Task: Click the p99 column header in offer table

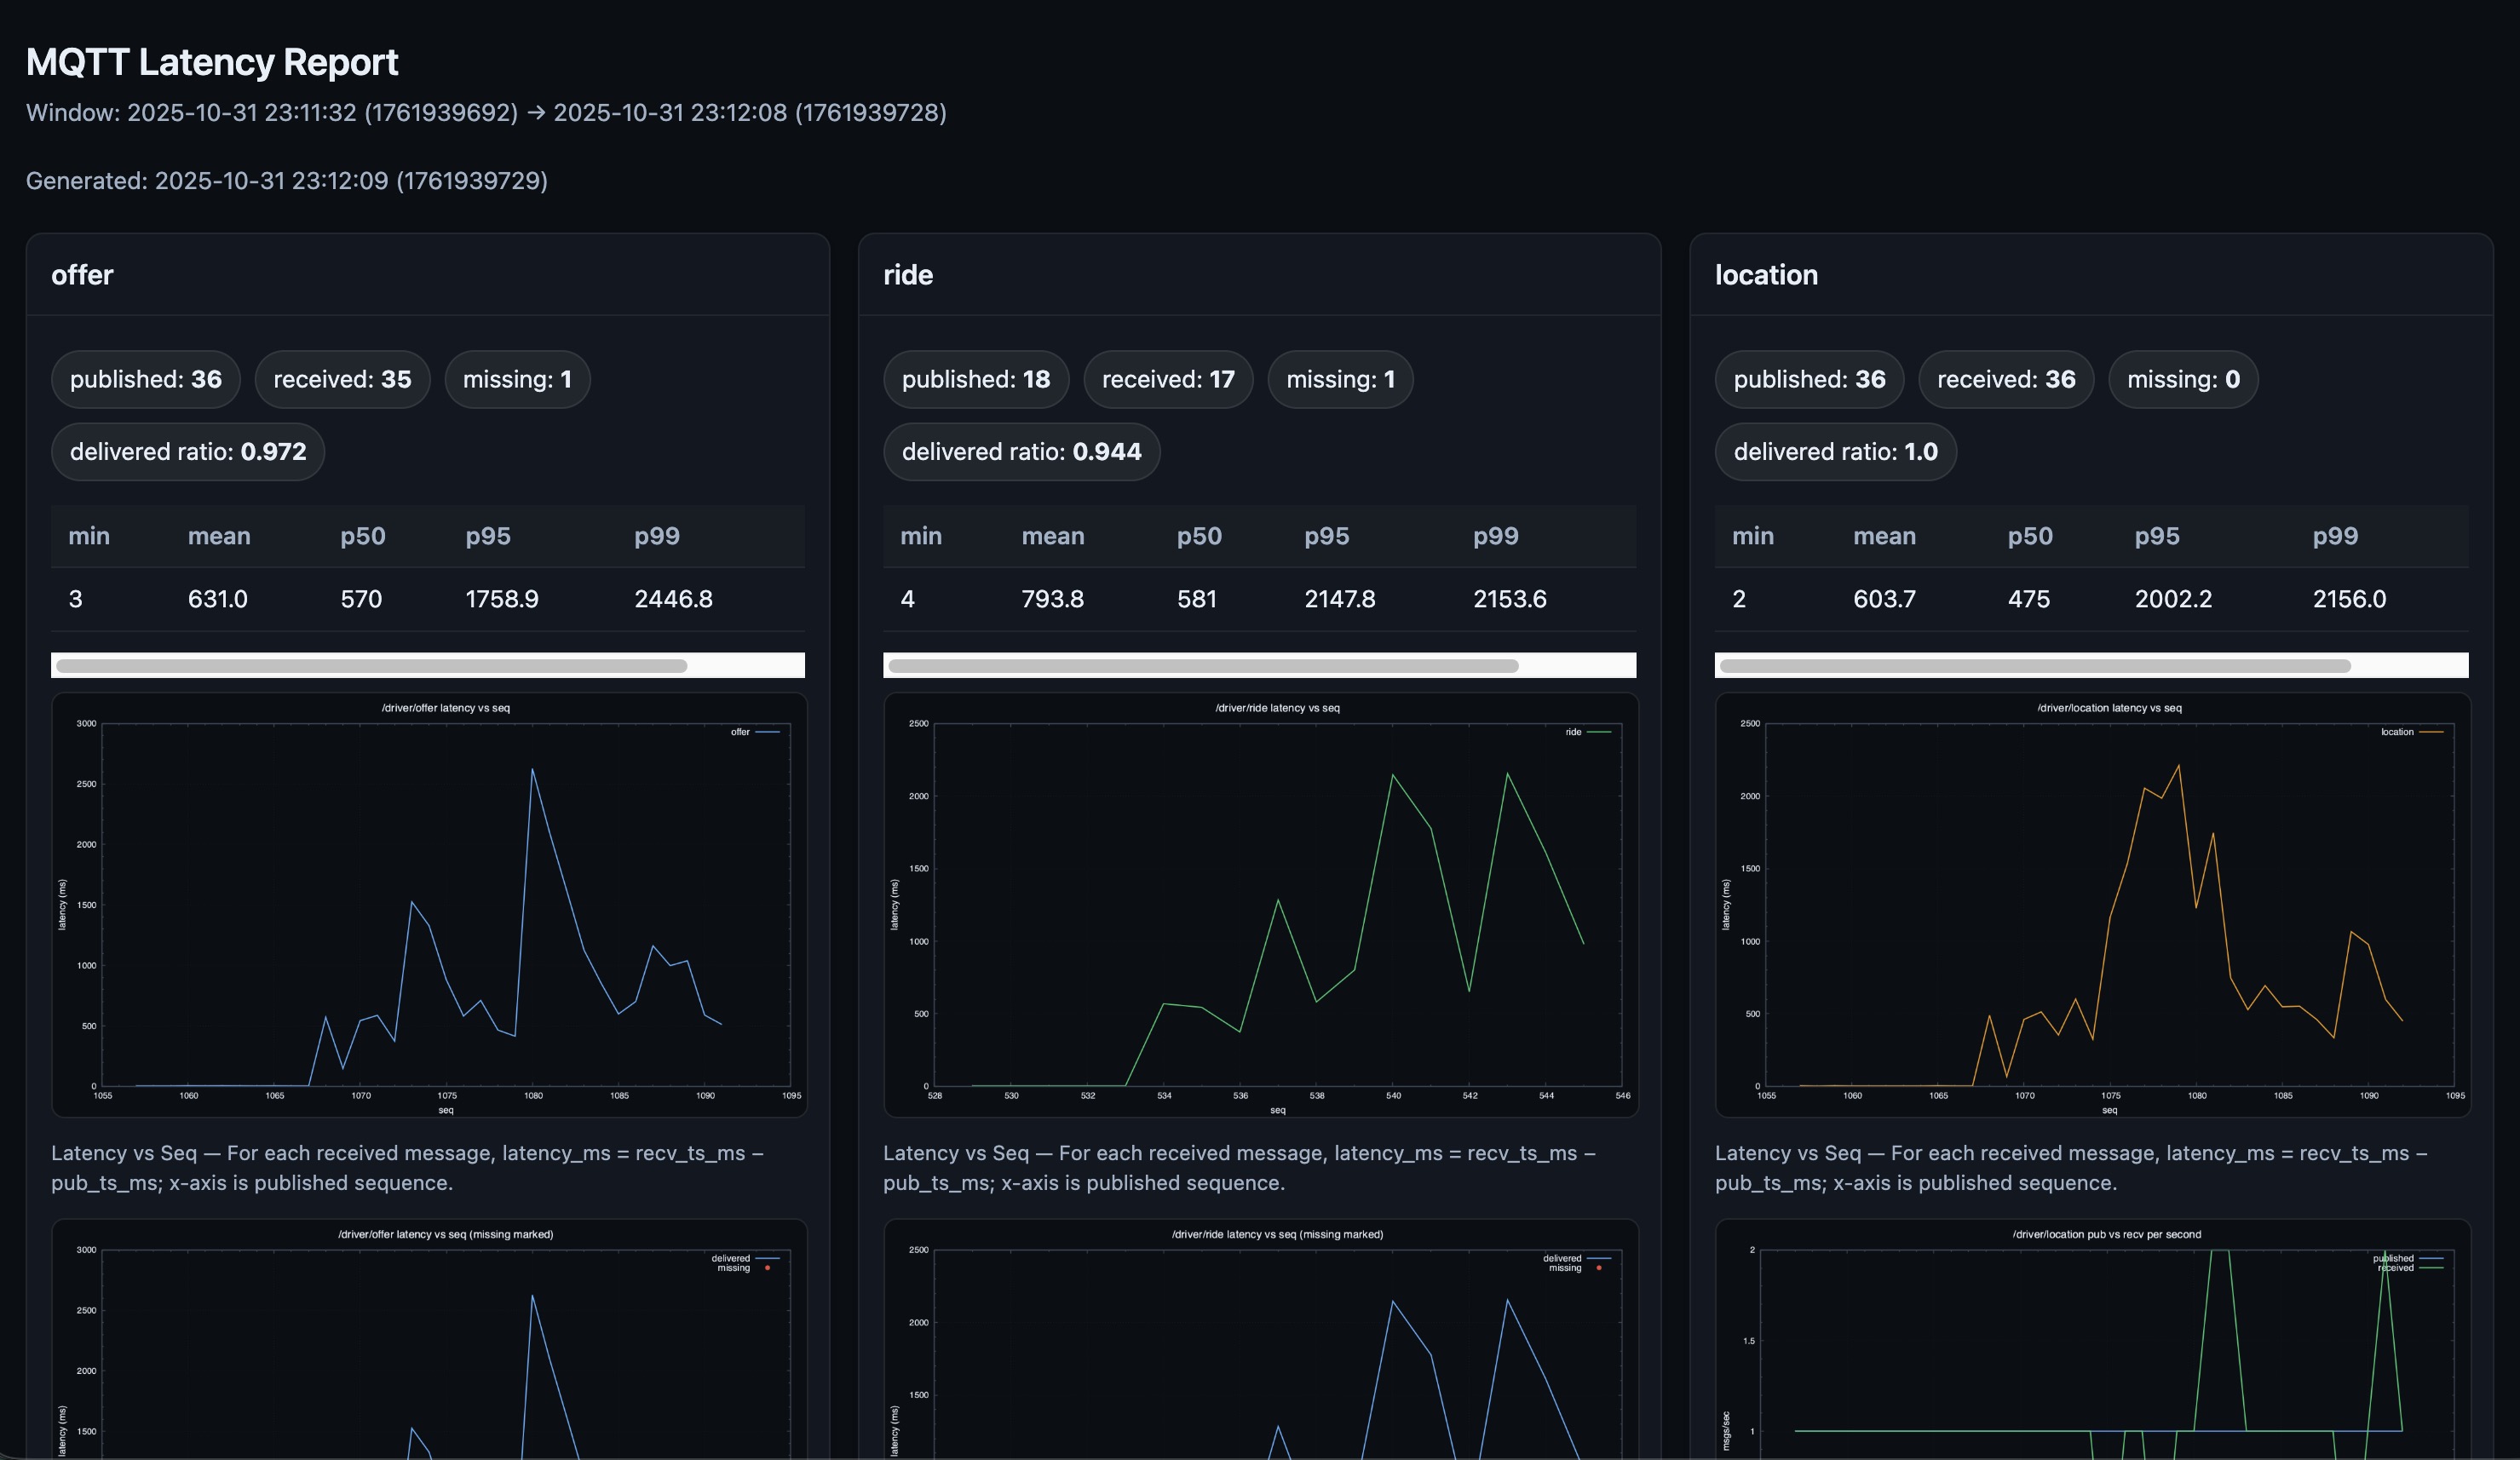Action: (x=656, y=536)
